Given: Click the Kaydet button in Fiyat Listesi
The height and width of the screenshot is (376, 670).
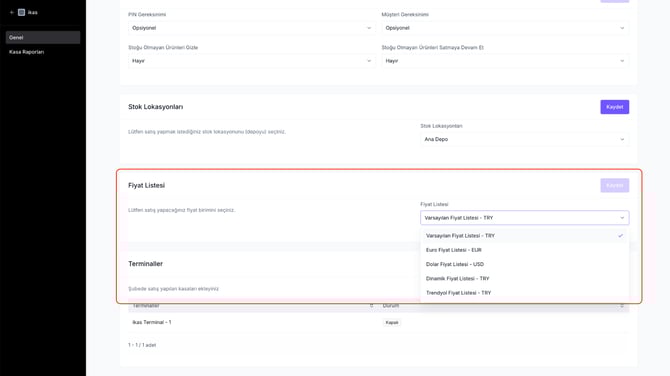Looking at the screenshot, I should (x=614, y=185).
